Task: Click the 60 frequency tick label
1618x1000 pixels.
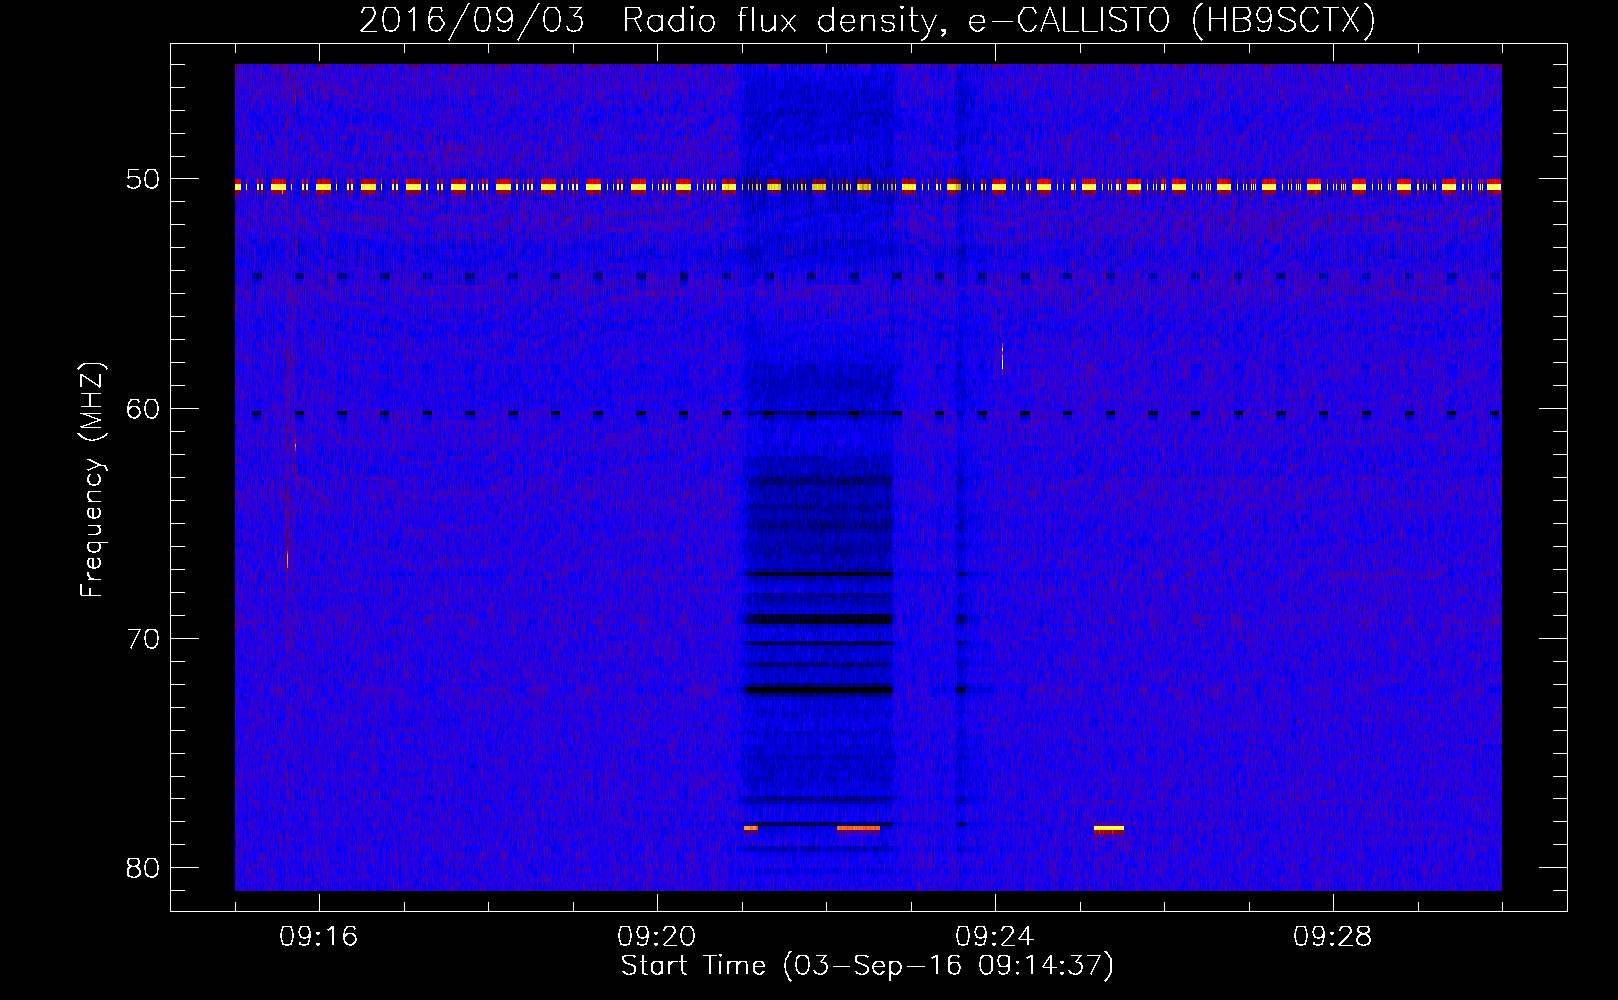Action: [x=143, y=409]
